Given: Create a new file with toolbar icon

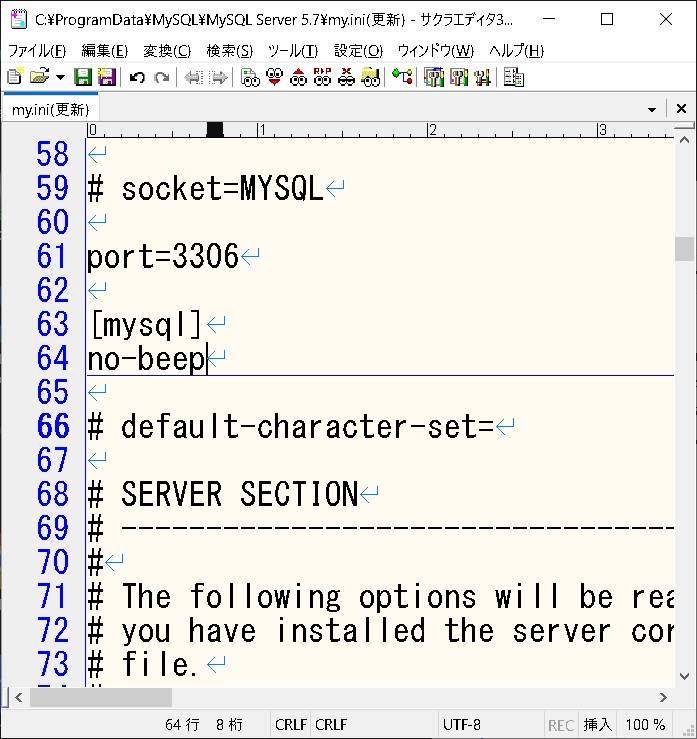Looking at the screenshot, I should [15, 77].
